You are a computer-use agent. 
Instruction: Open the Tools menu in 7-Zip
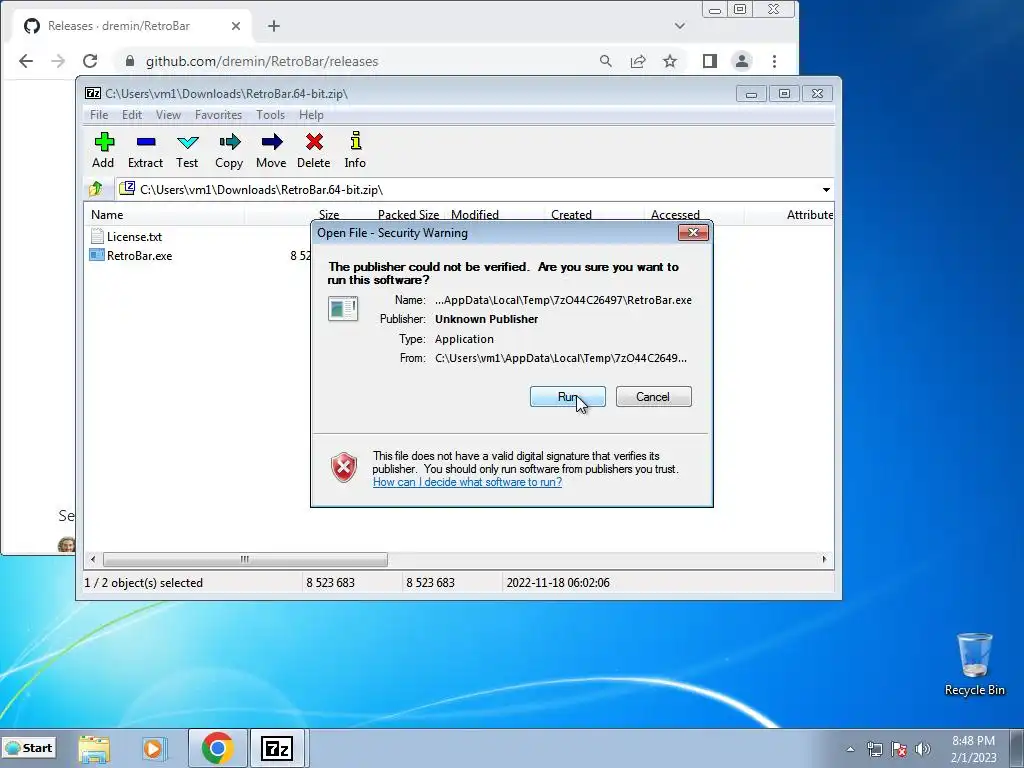(x=270, y=114)
